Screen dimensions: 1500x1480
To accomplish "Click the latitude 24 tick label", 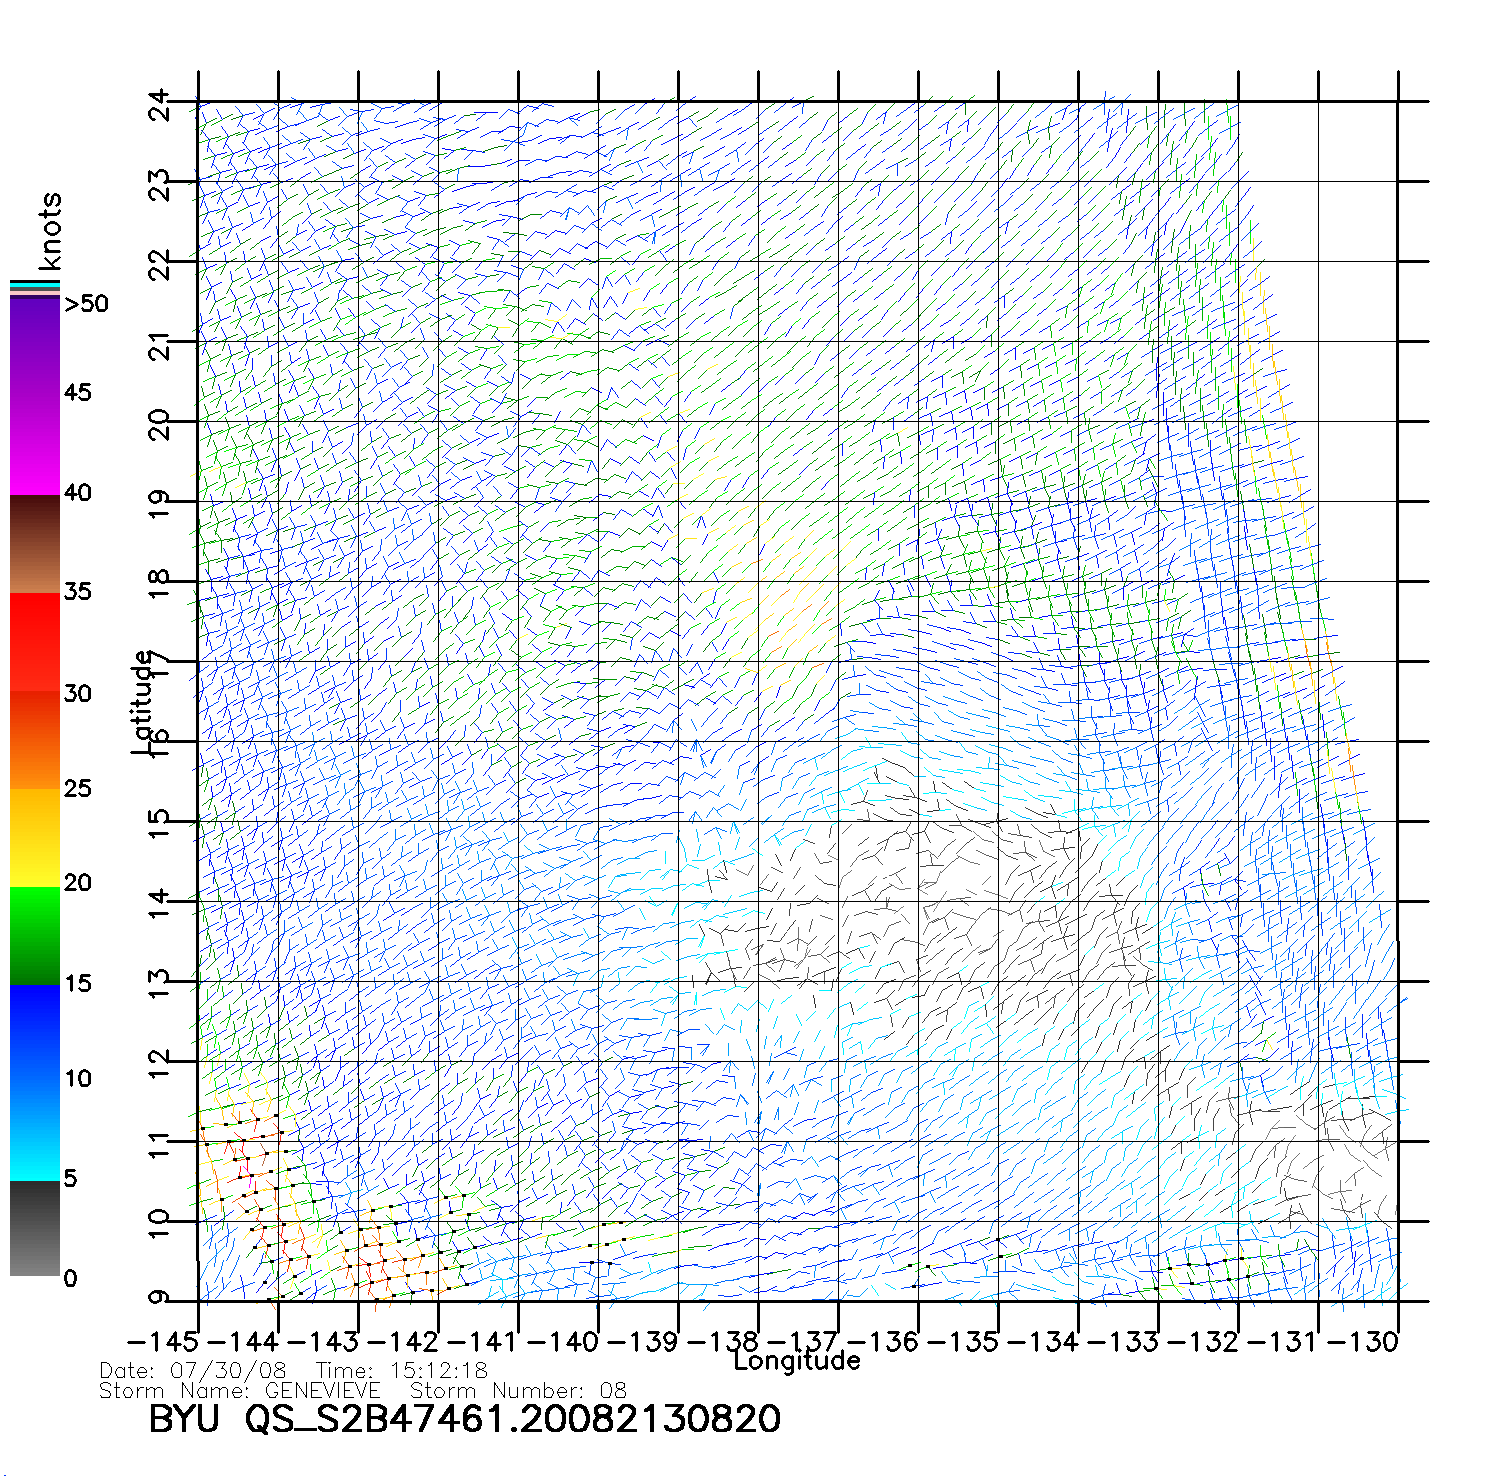I will 159,103.
